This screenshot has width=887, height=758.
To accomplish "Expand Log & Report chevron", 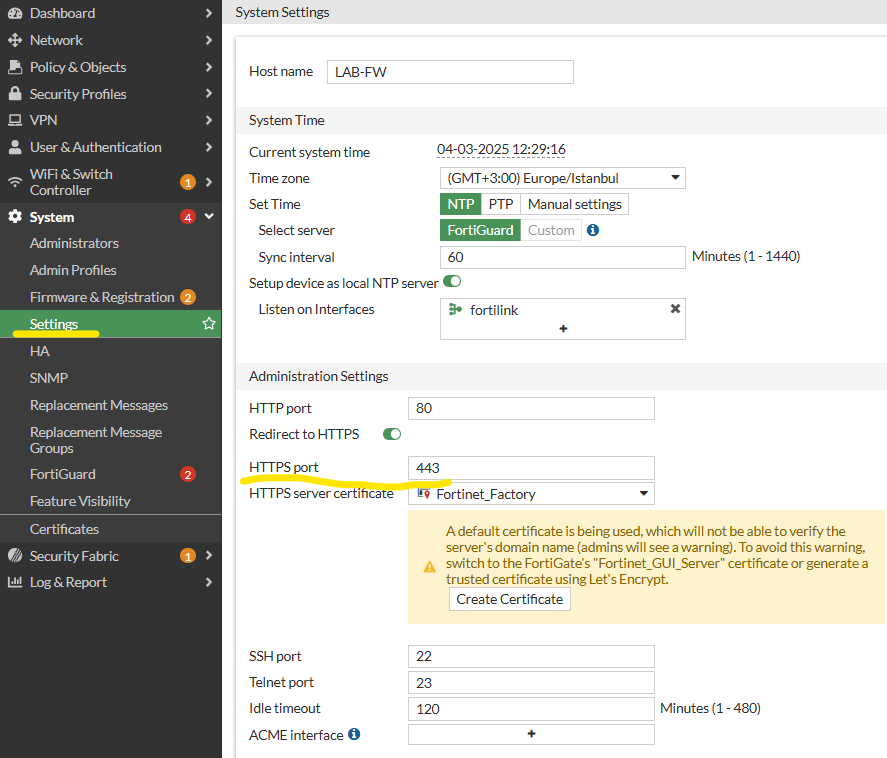I will click(x=209, y=582).
